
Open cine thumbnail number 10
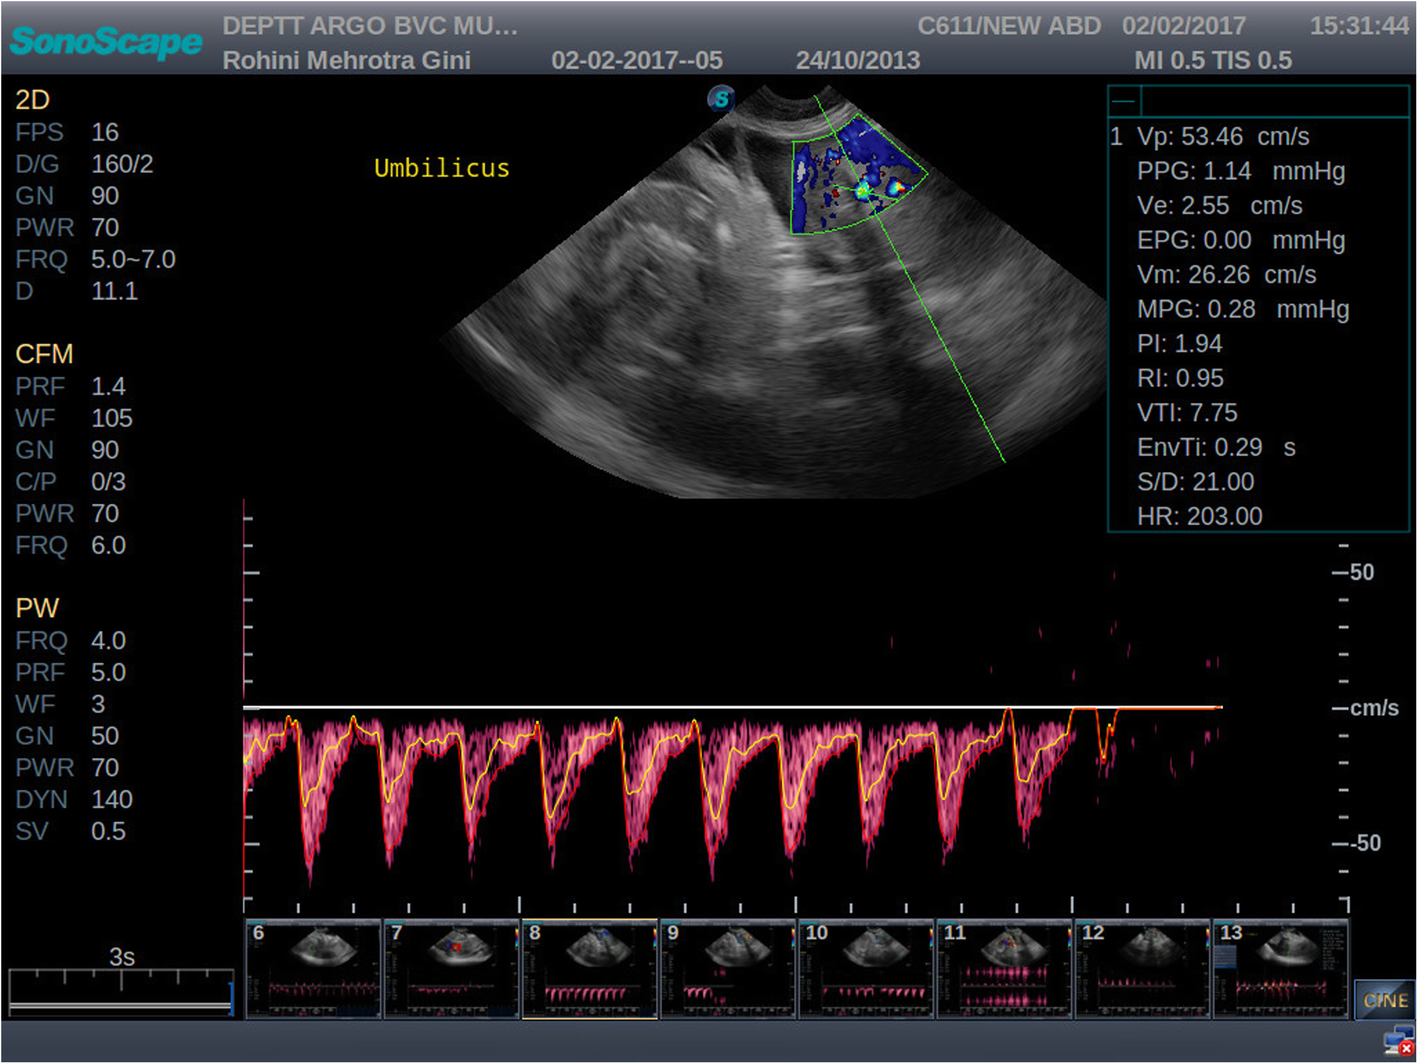(866, 969)
